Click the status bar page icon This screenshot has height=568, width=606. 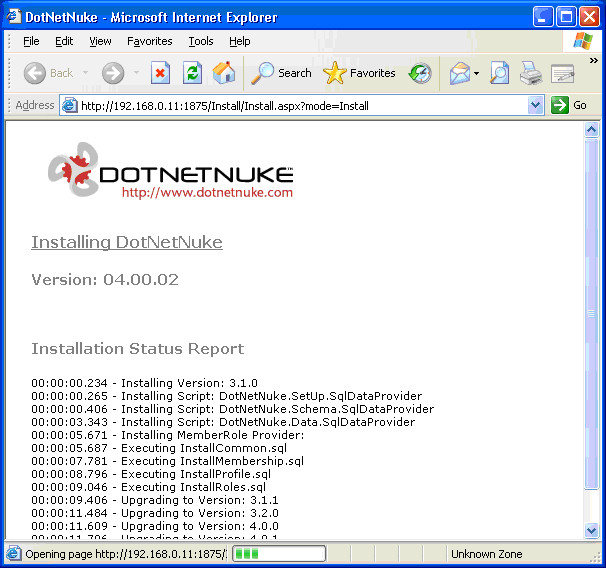click(13, 554)
